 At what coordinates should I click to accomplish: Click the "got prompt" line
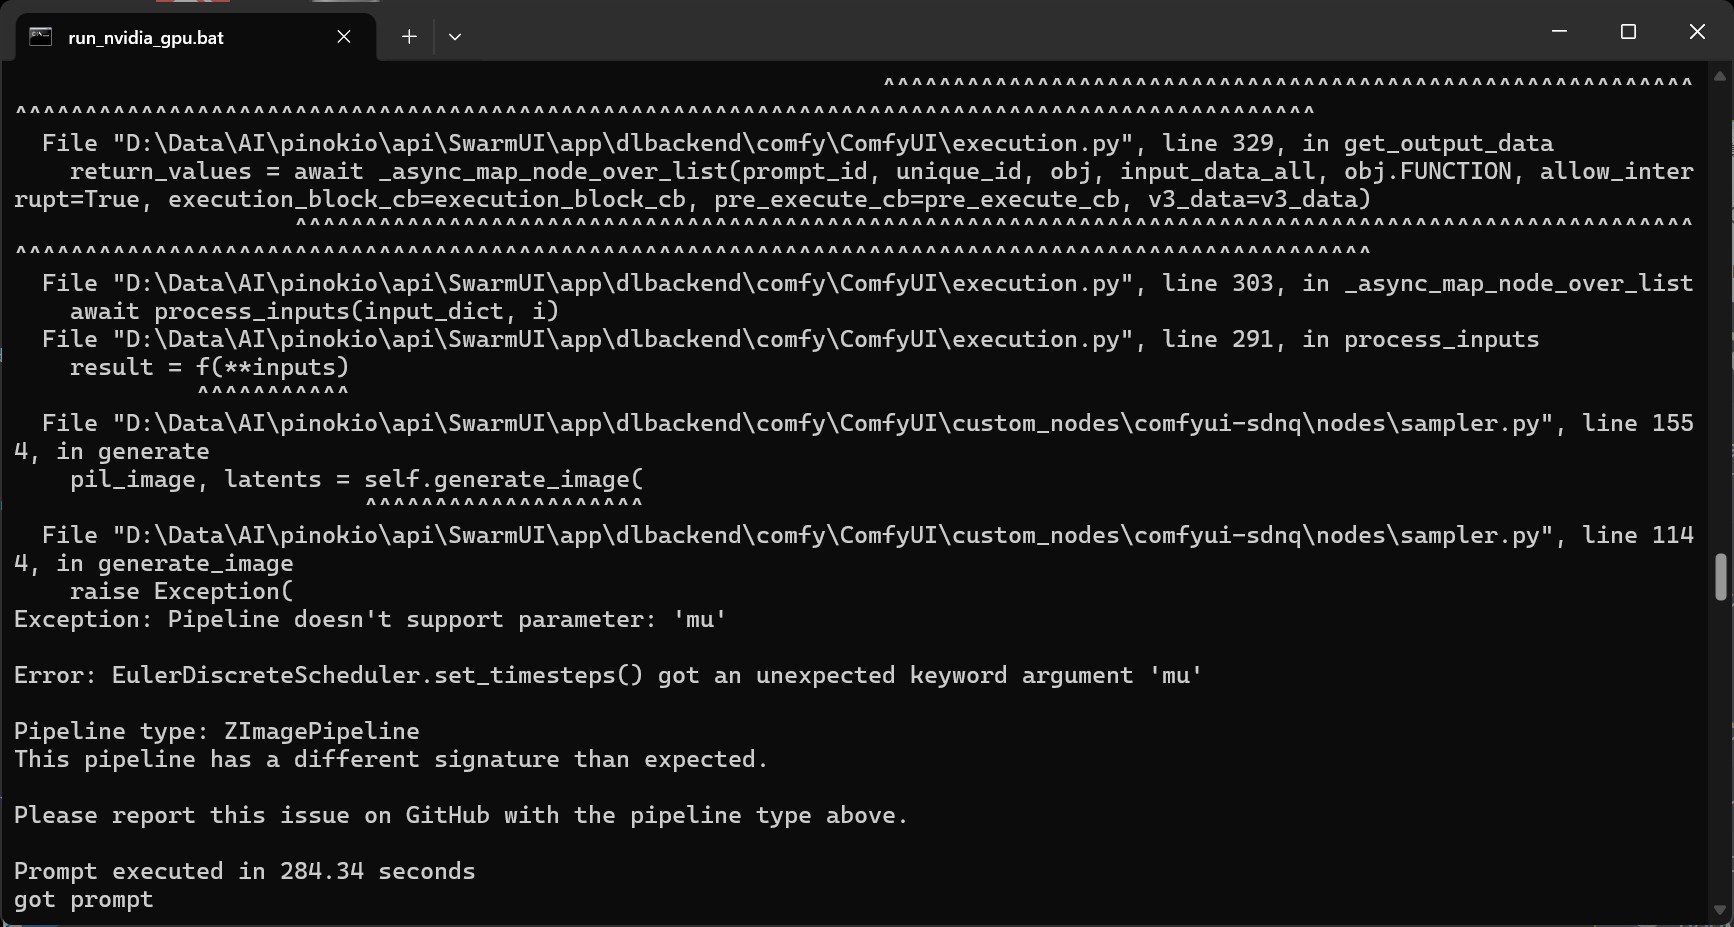coord(84,900)
